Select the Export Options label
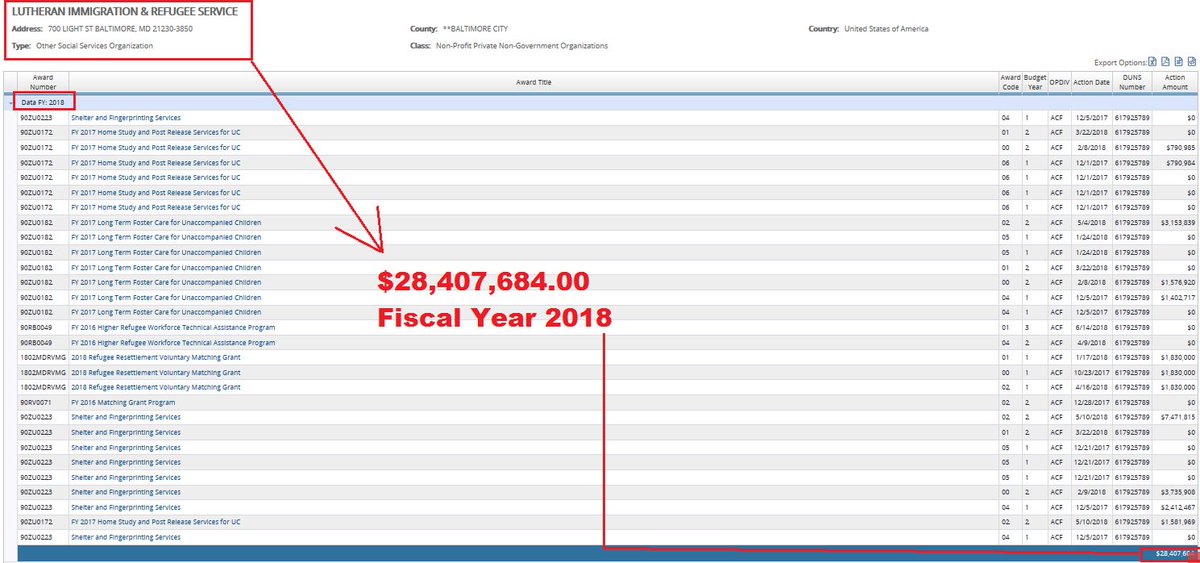Screen dimensions: 1200x563 (1119, 63)
